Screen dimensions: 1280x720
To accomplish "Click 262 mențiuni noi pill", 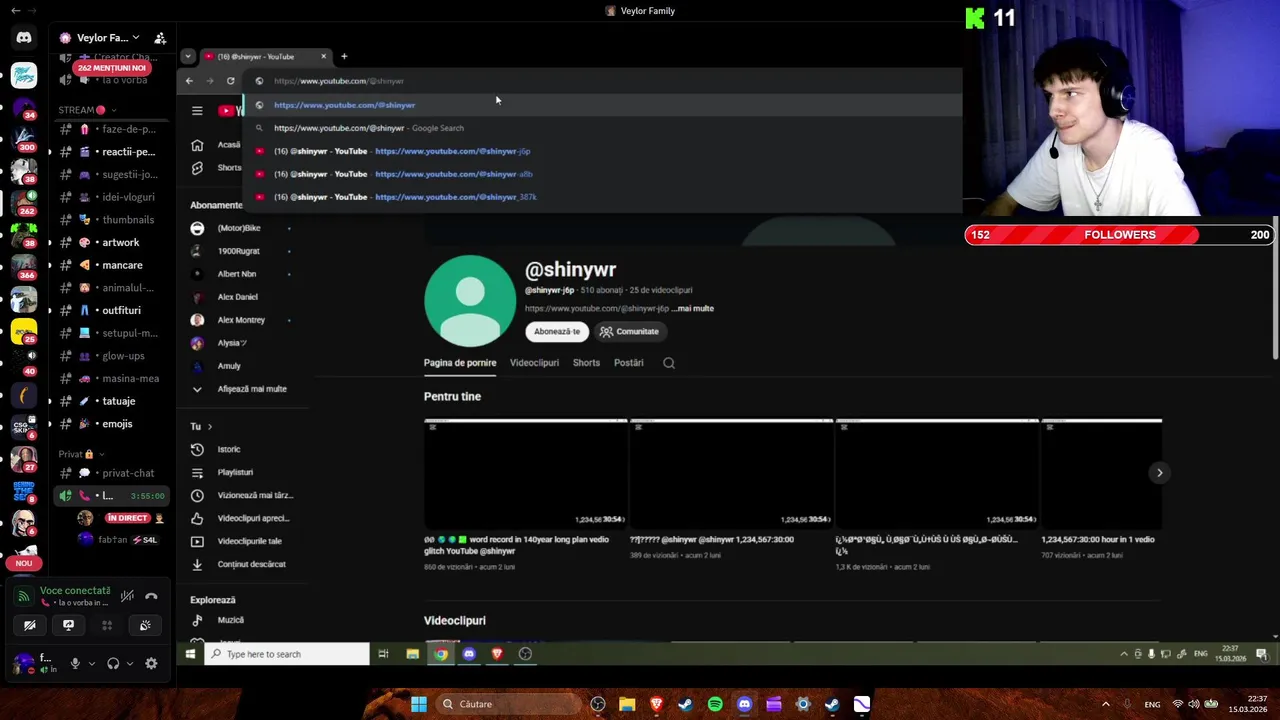I will (111, 68).
